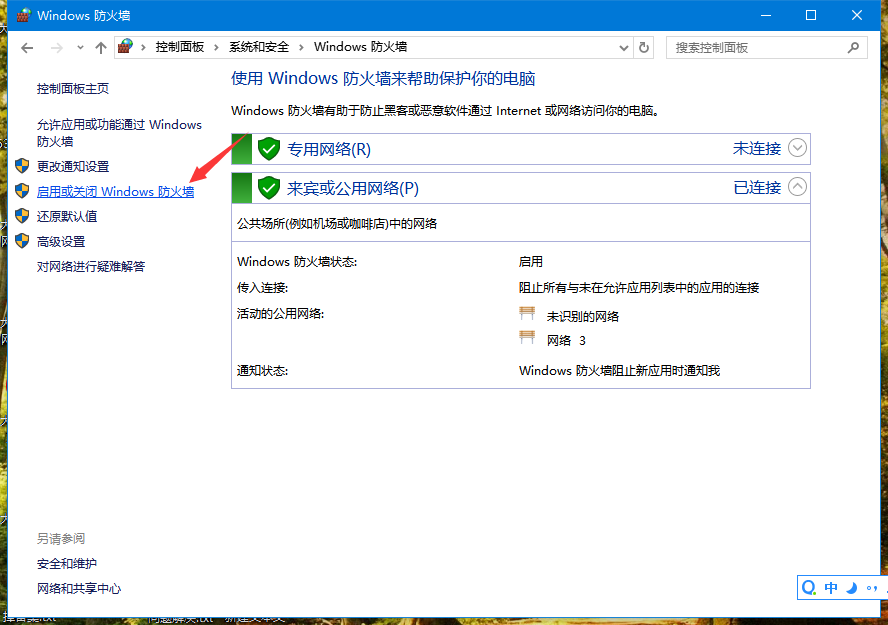The image size is (888, 625).
Task: Click 未连接 status text
Action: (757, 148)
